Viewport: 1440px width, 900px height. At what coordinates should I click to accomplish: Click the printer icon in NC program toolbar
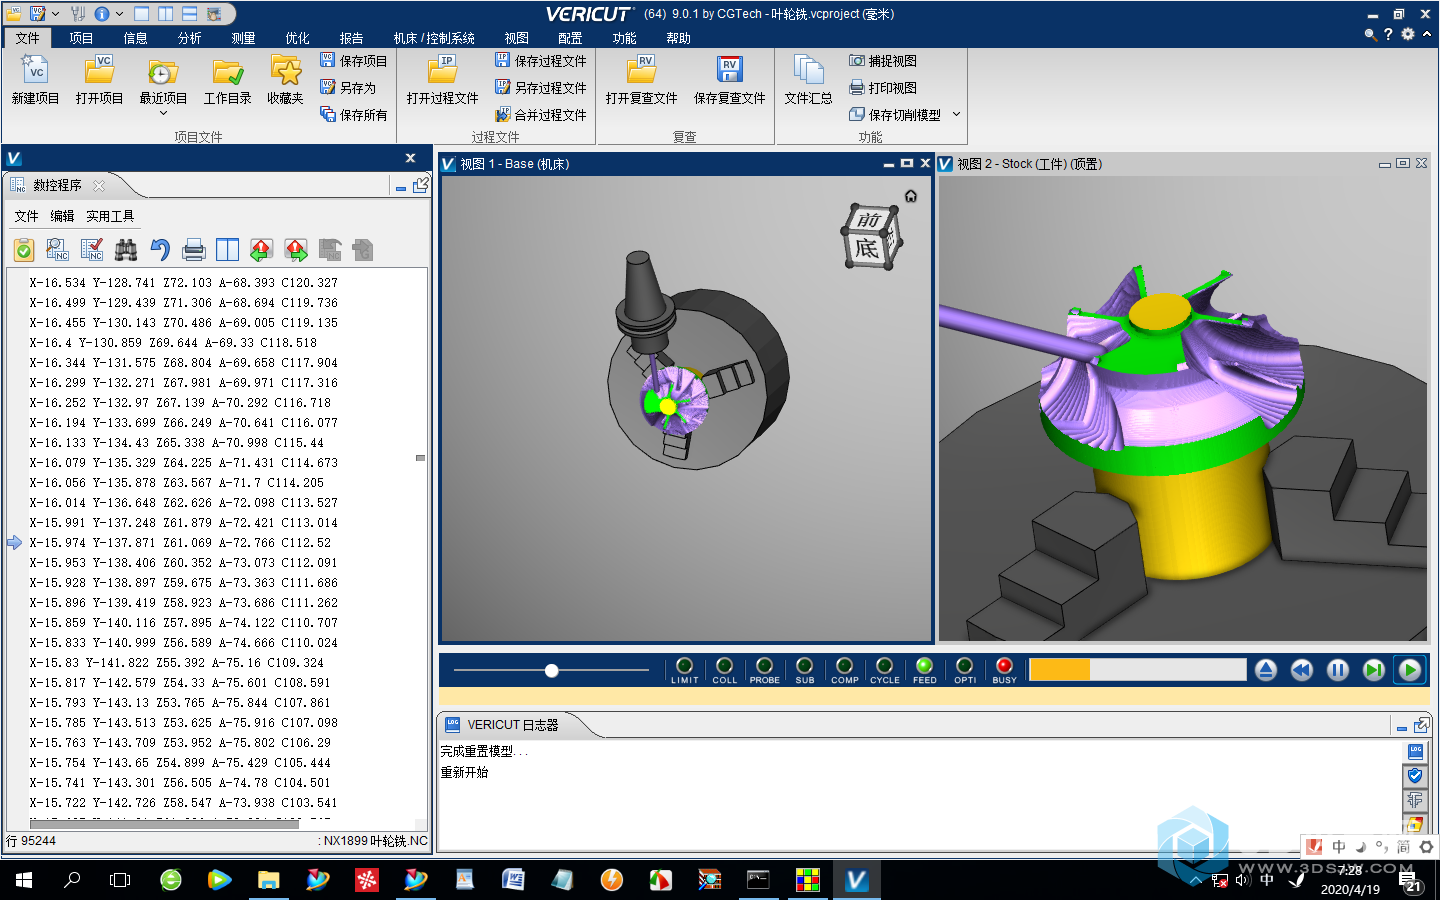(x=194, y=250)
